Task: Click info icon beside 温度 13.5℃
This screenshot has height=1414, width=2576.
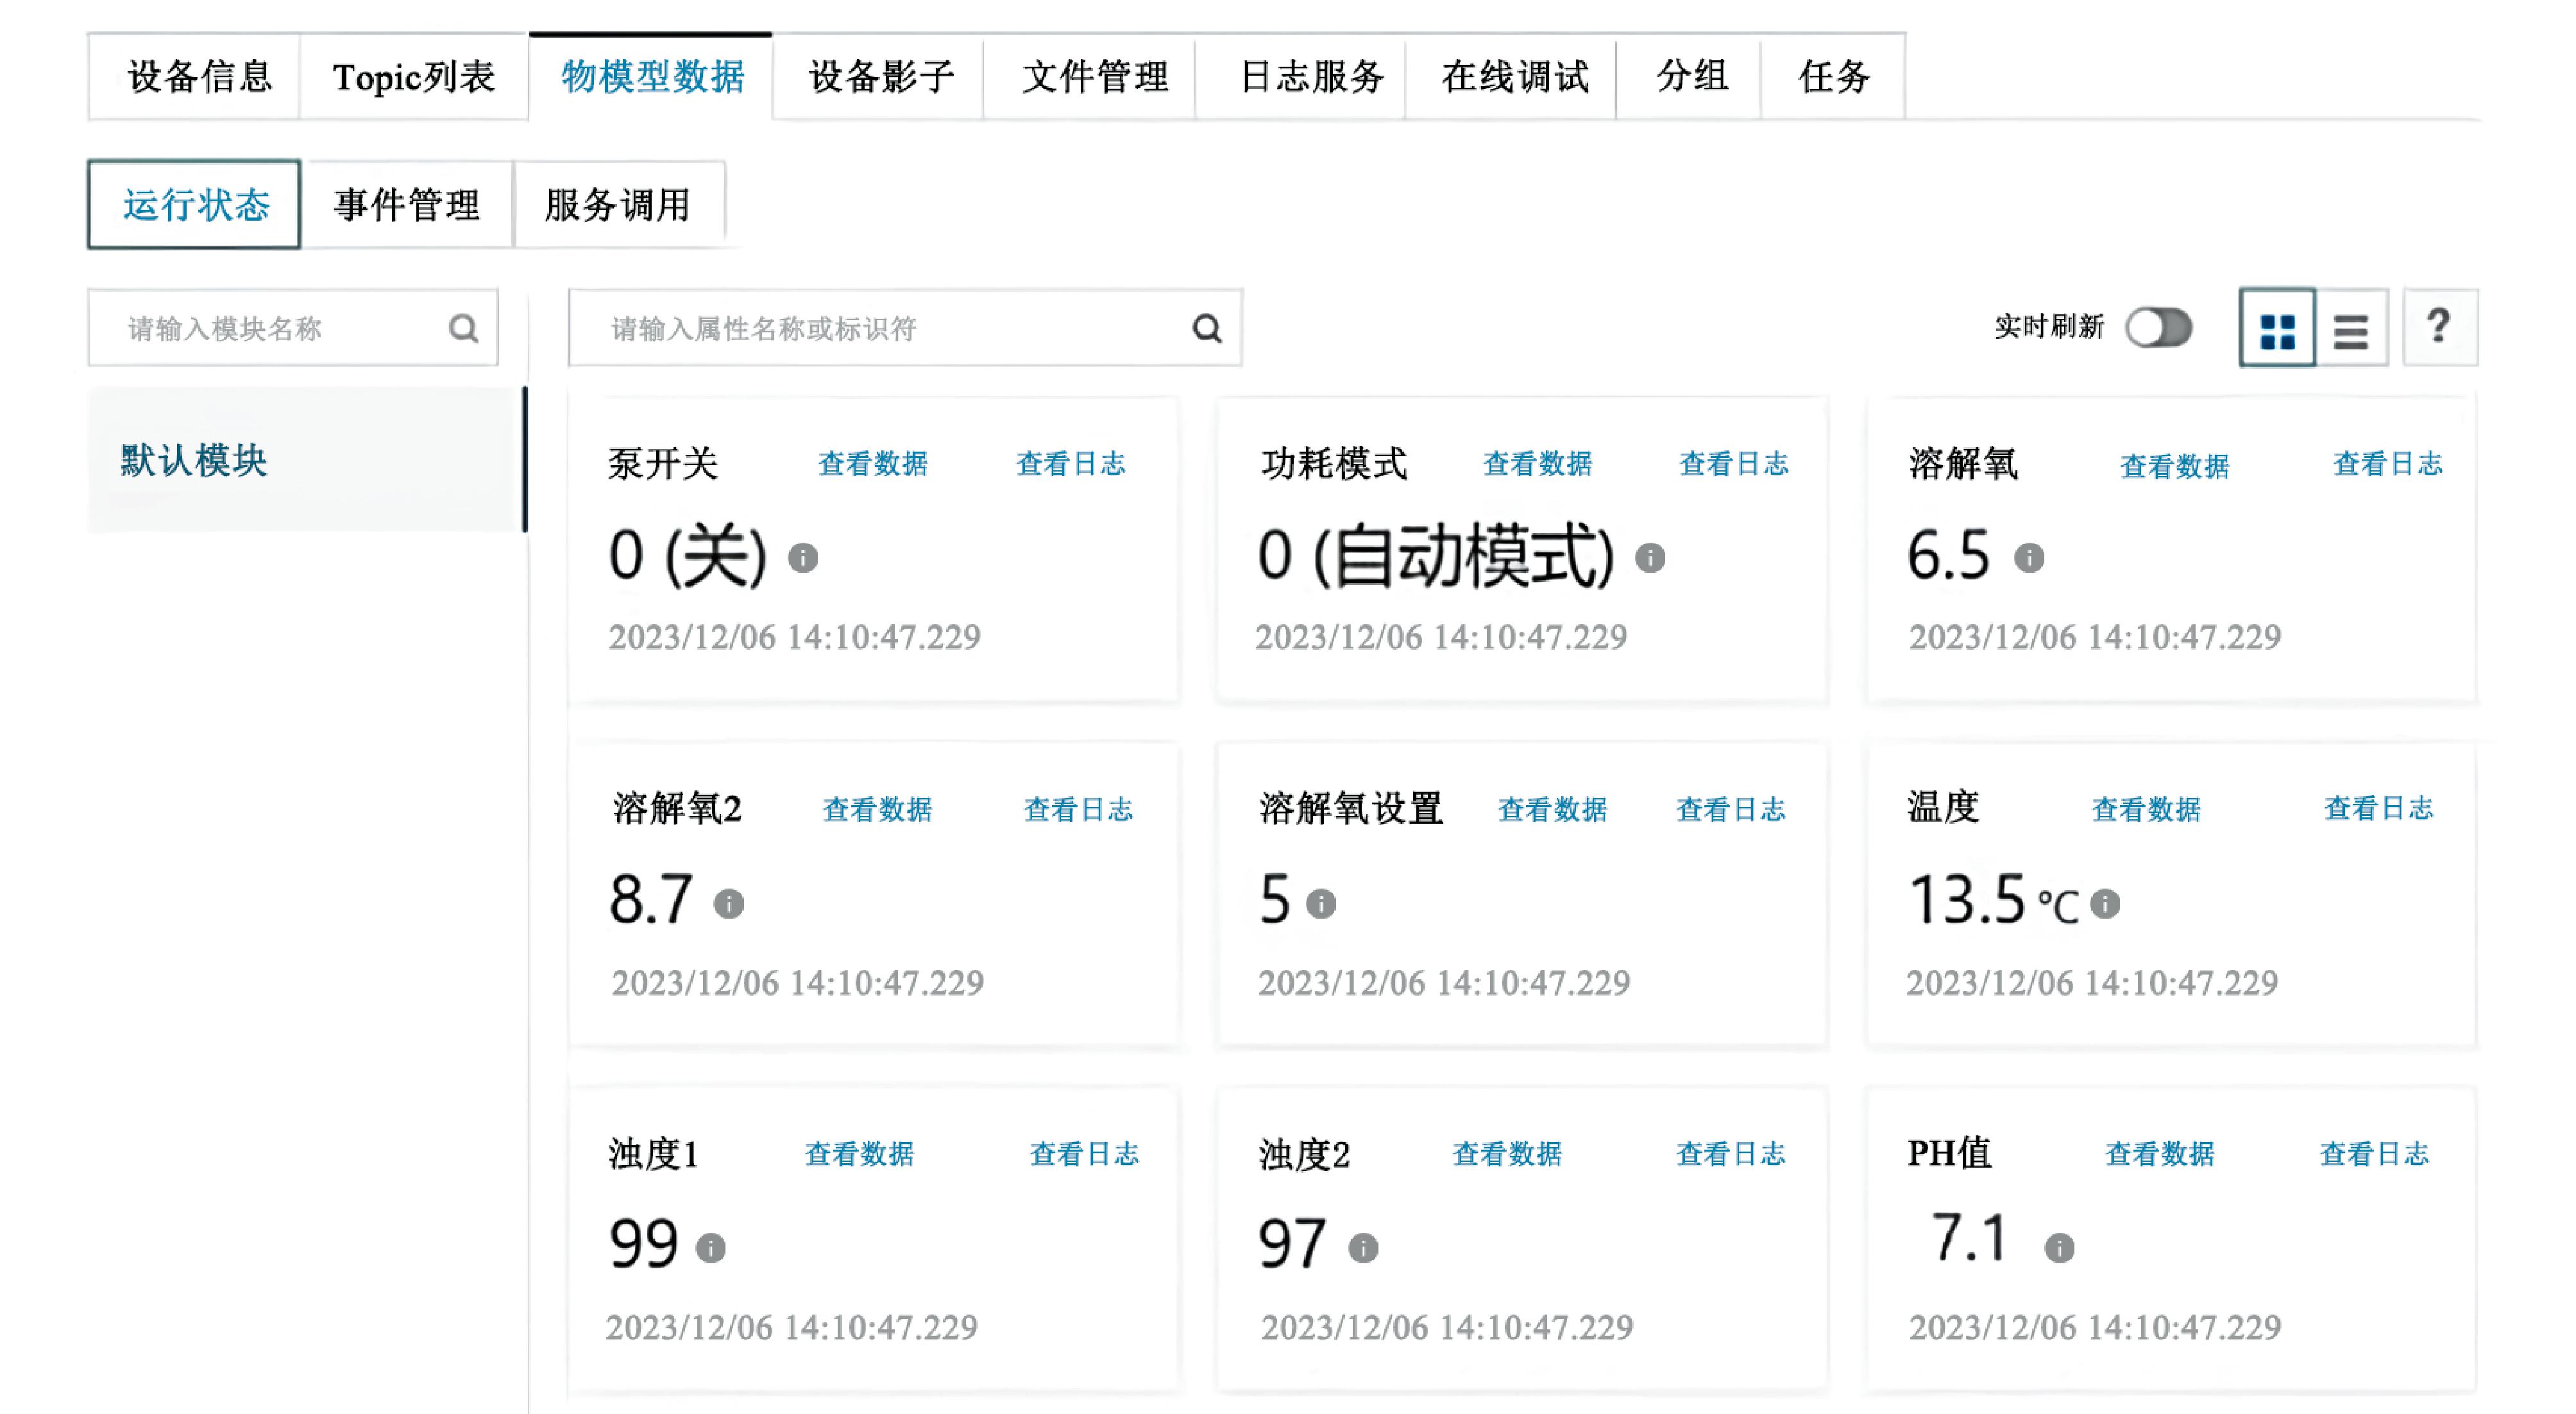Action: [x=2105, y=904]
